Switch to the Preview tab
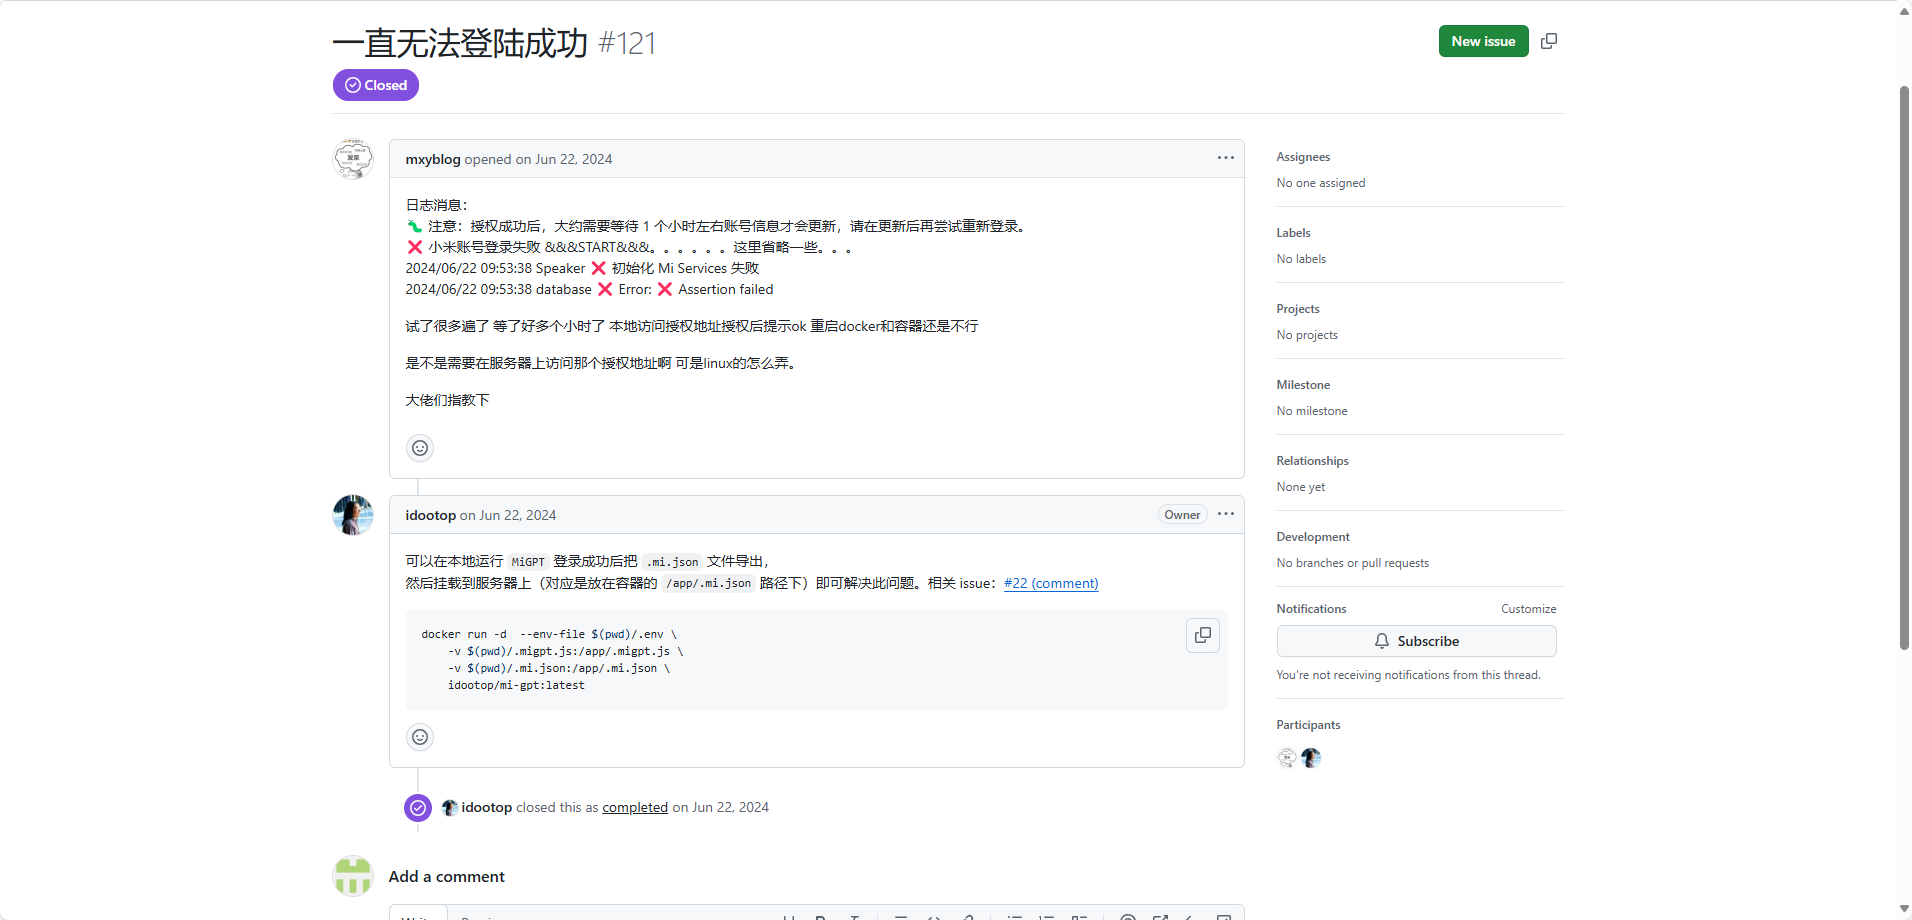1912x920 pixels. (x=482, y=916)
